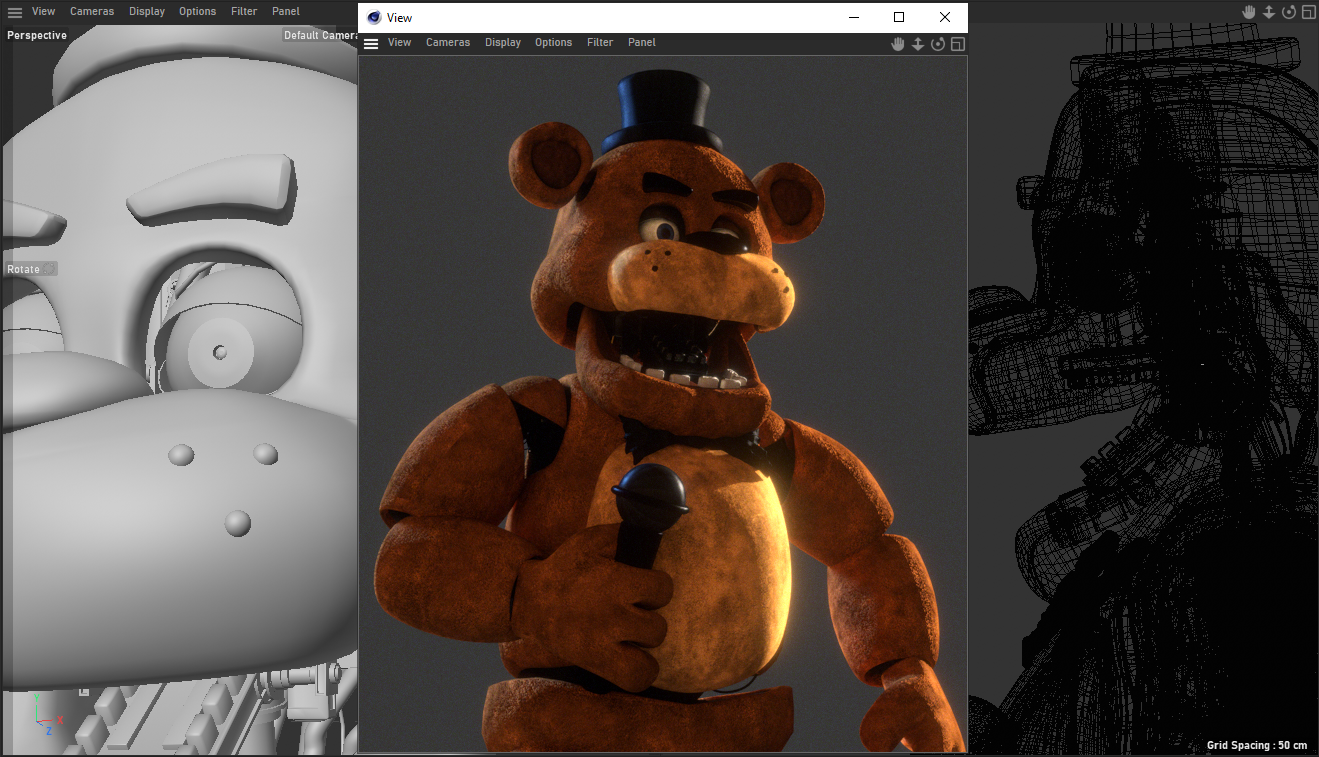Maximize the floating View window
This screenshot has width=1319, height=757.
[x=899, y=17]
